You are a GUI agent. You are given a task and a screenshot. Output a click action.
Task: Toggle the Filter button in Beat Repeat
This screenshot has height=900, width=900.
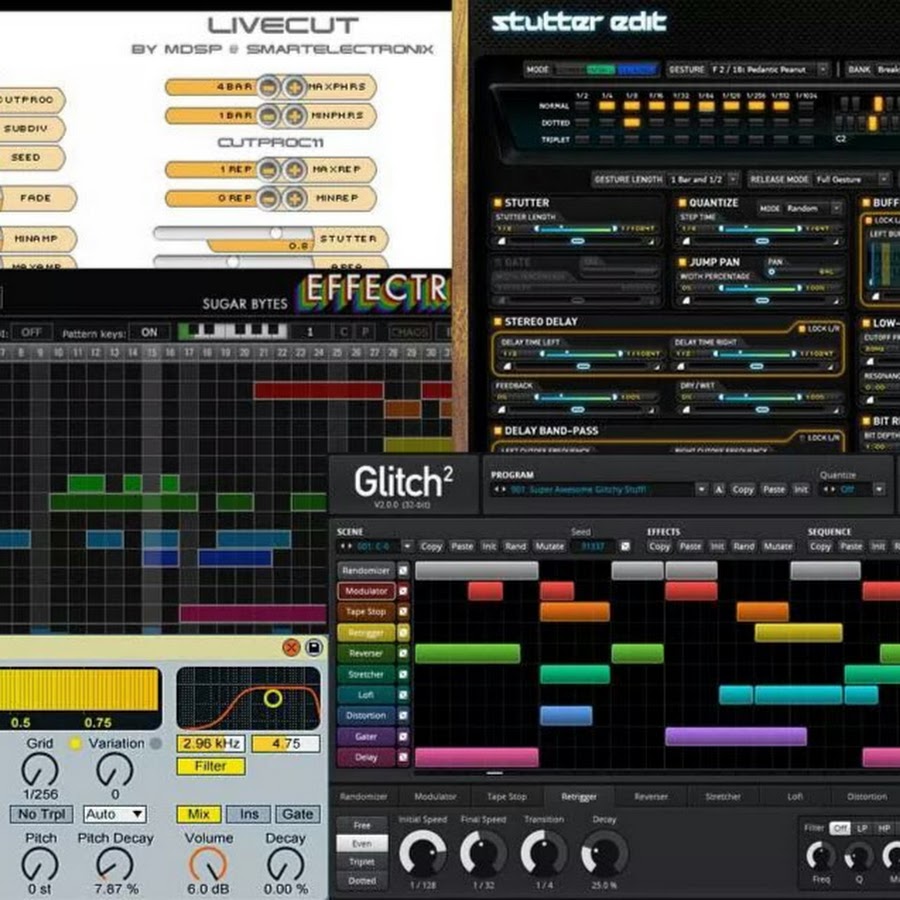coord(210,766)
